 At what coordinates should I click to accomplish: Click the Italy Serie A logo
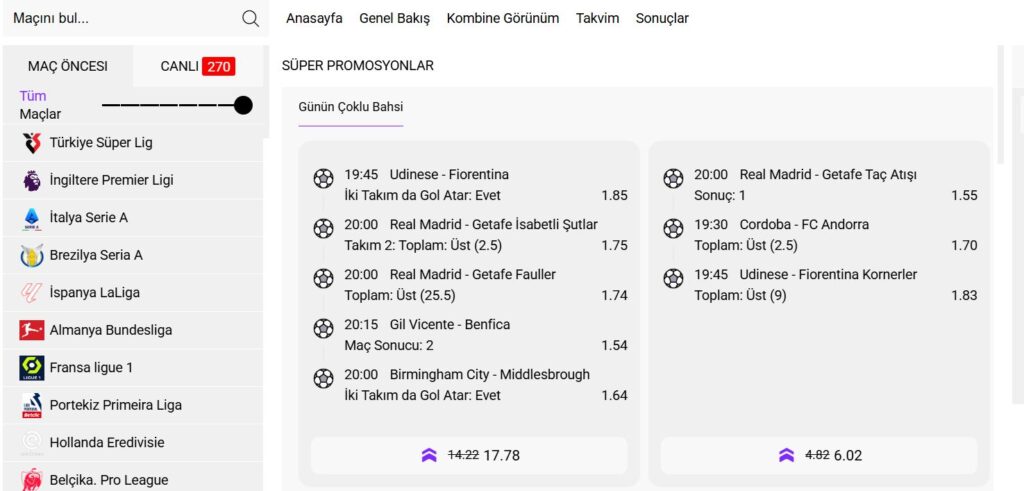[32, 218]
